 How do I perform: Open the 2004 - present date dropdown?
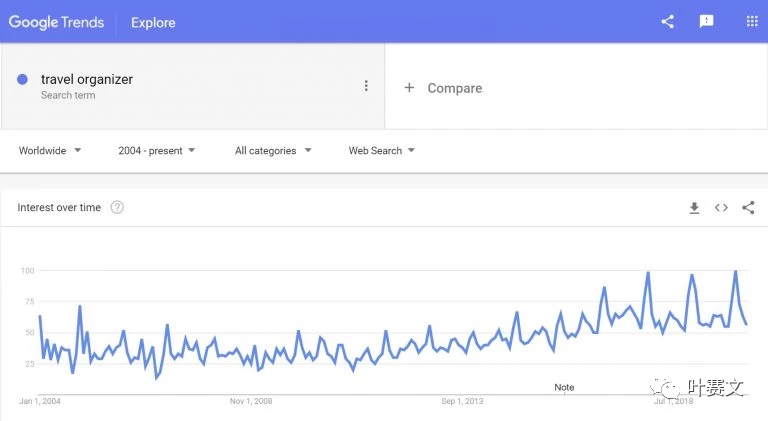[157, 151]
